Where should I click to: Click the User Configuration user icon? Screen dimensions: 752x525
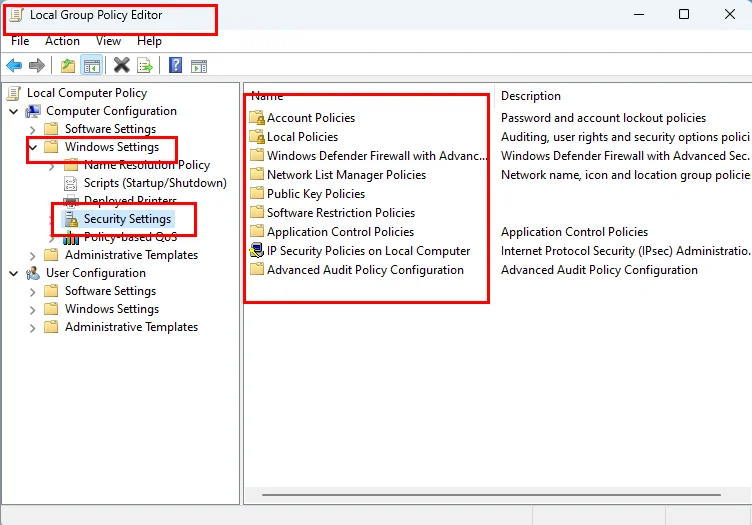(x=33, y=273)
